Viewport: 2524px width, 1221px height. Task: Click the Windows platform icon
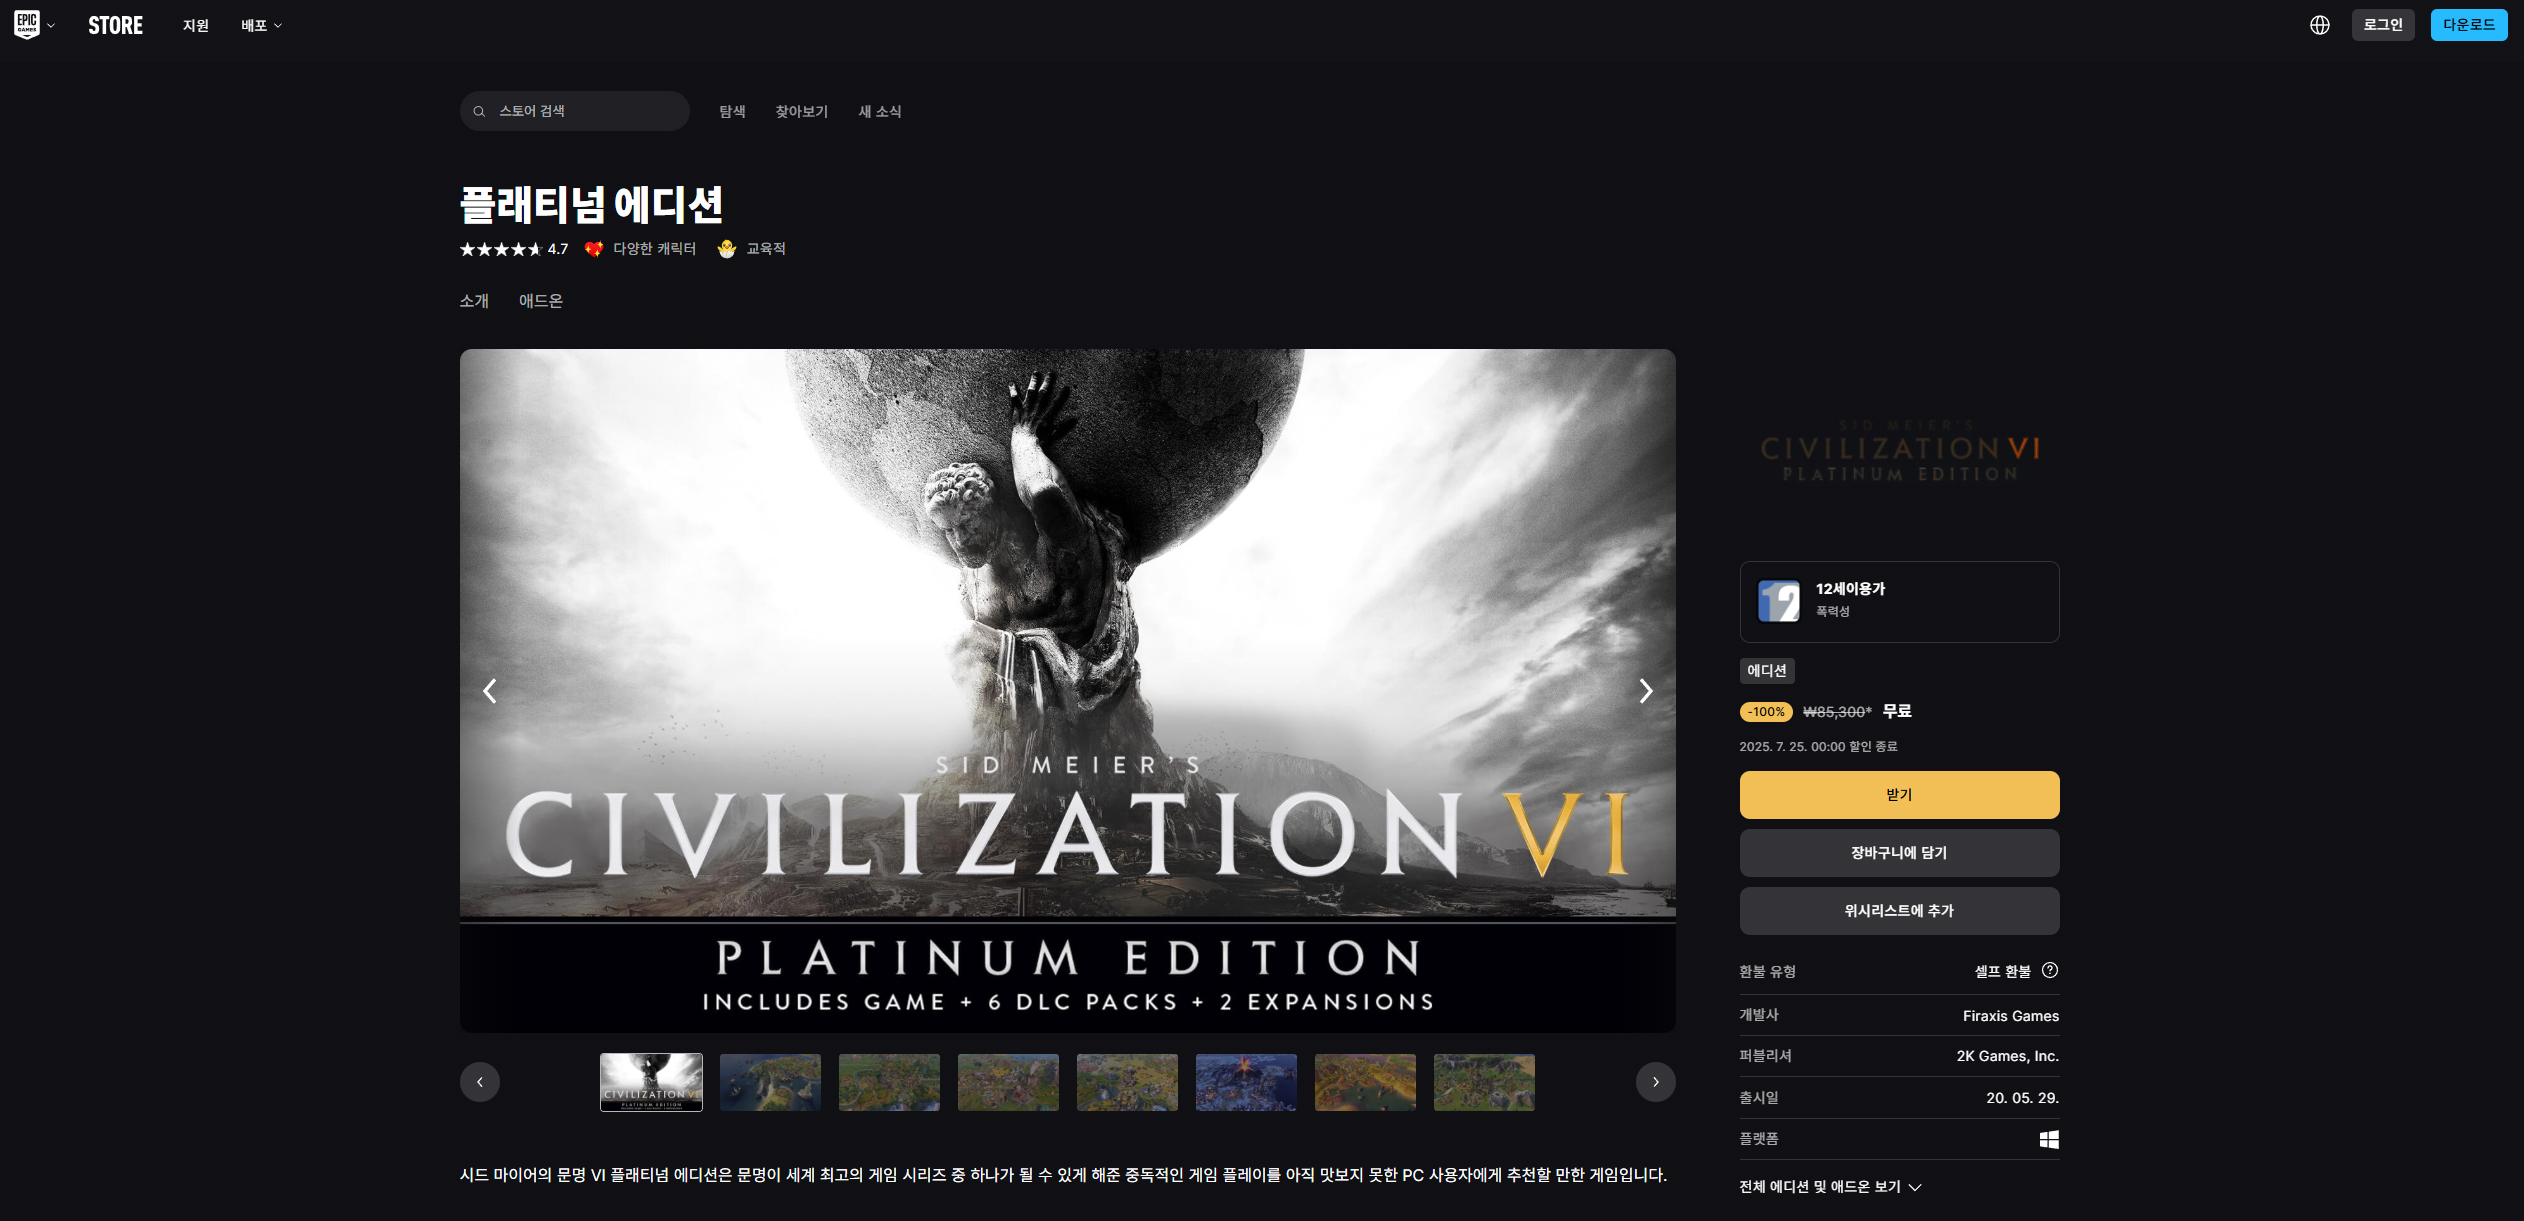tap(2048, 1139)
